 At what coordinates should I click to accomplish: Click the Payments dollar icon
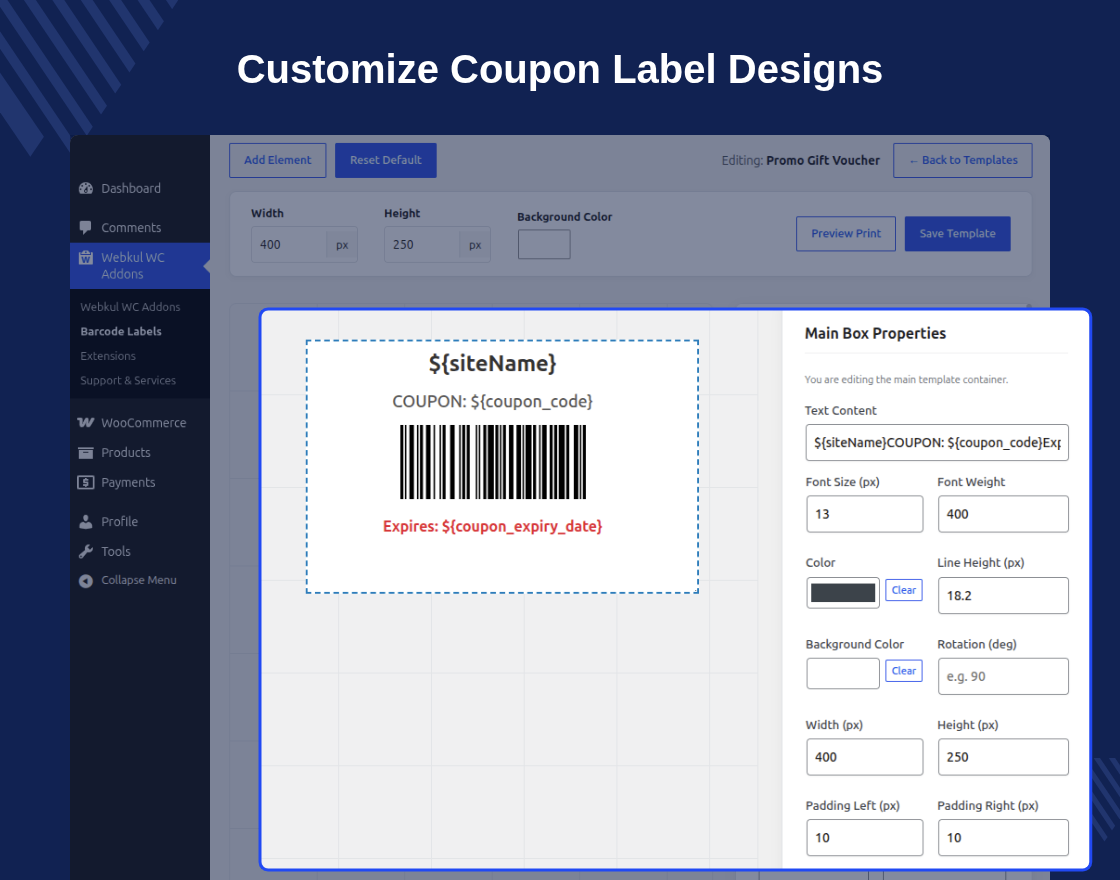point(86,482)
